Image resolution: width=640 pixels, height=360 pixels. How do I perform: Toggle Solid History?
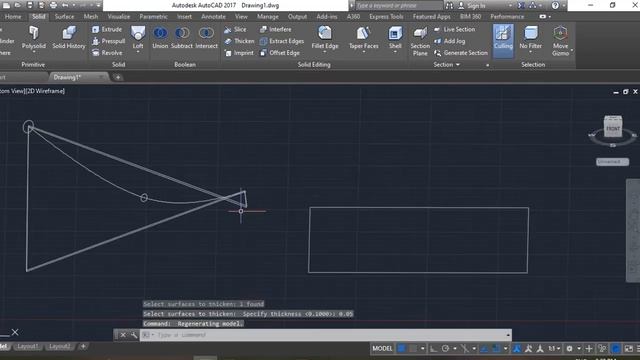pos(69,38)
